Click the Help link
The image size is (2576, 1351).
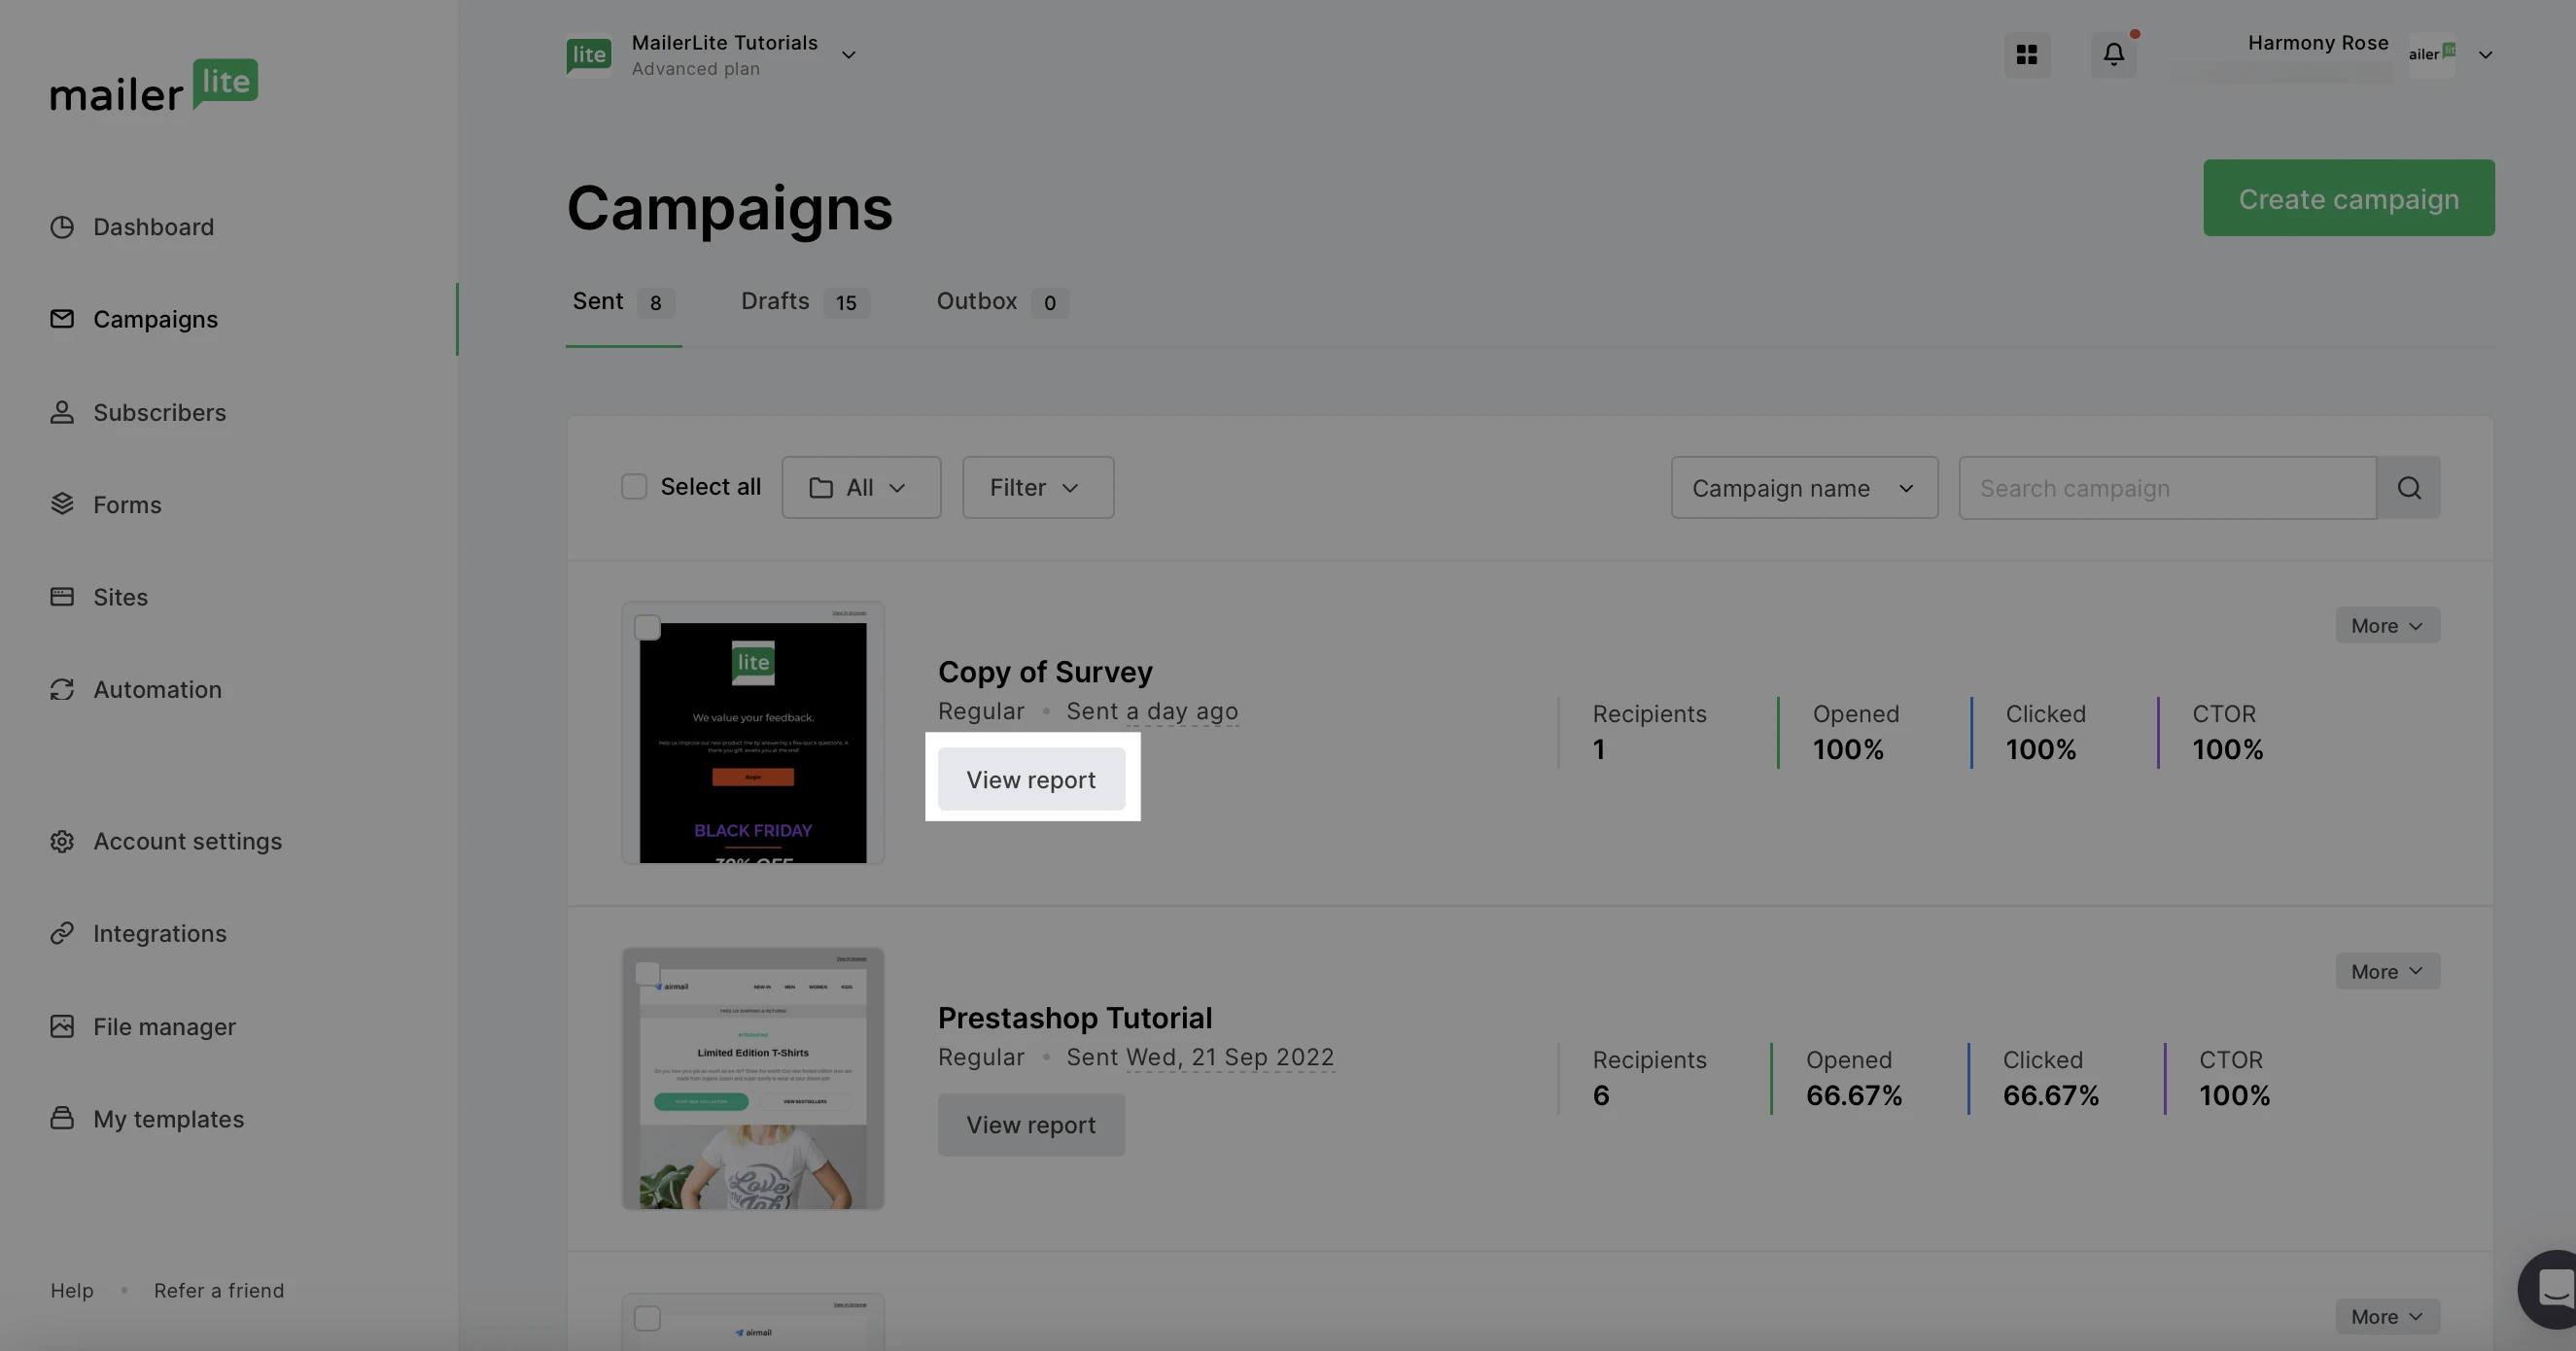pyautogui.click(x=72, y=1290)
